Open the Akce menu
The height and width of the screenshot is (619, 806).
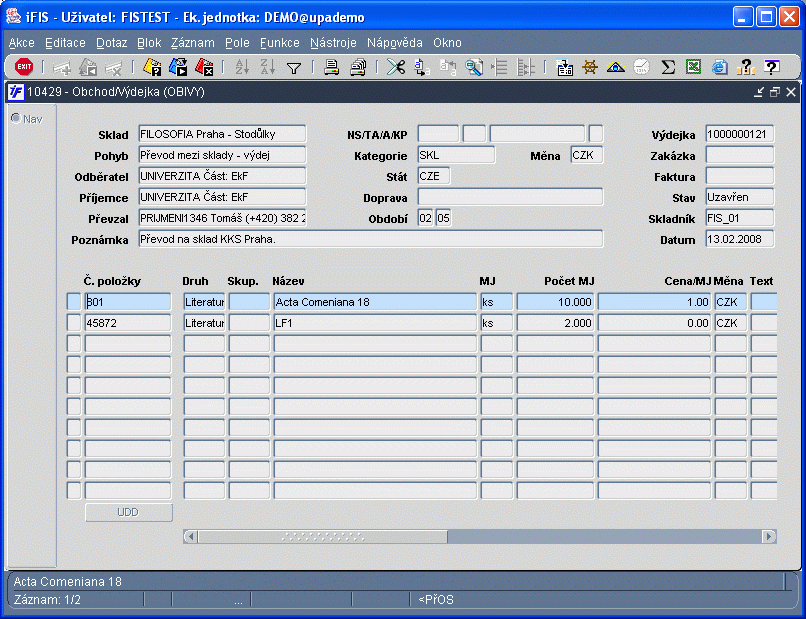tap(22, 43)
